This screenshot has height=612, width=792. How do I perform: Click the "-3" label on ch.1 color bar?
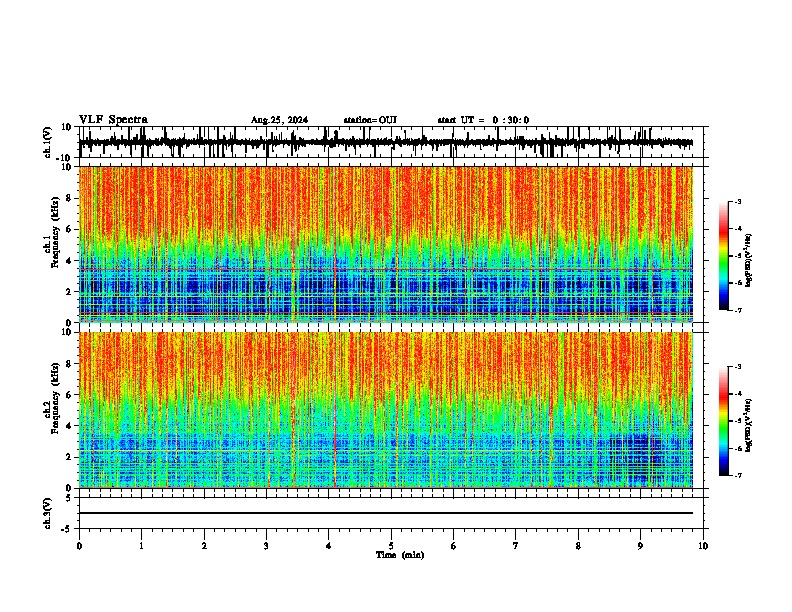[738, 201]
